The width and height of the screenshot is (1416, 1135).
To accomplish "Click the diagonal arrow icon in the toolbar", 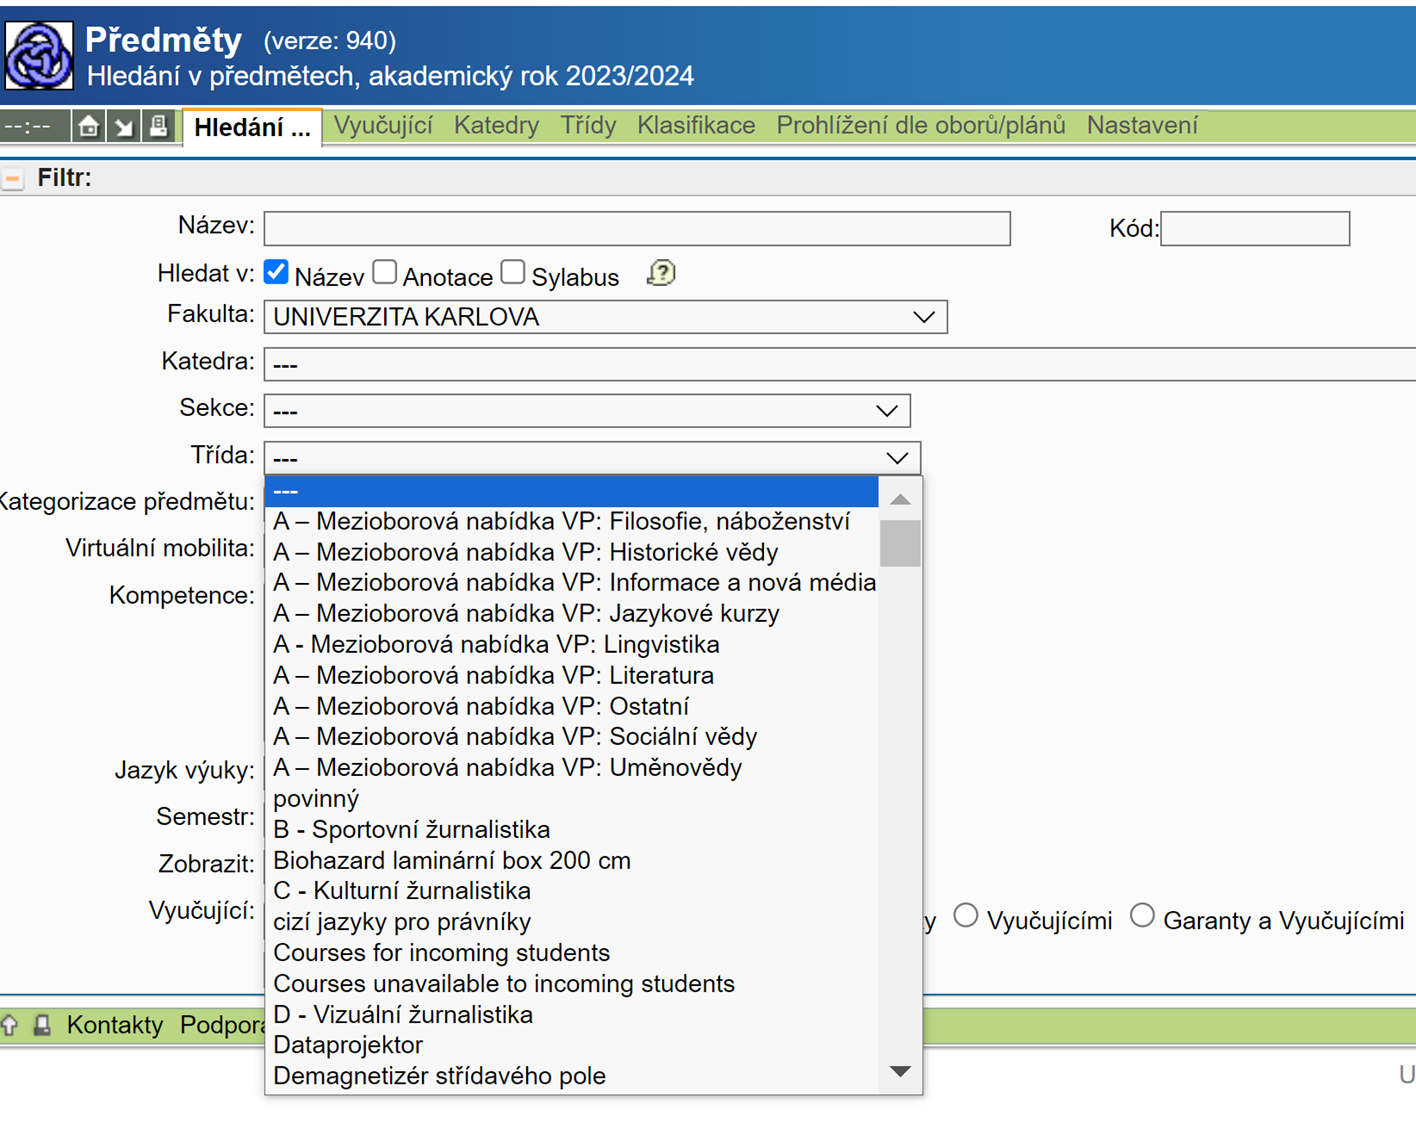I will 124,127.
